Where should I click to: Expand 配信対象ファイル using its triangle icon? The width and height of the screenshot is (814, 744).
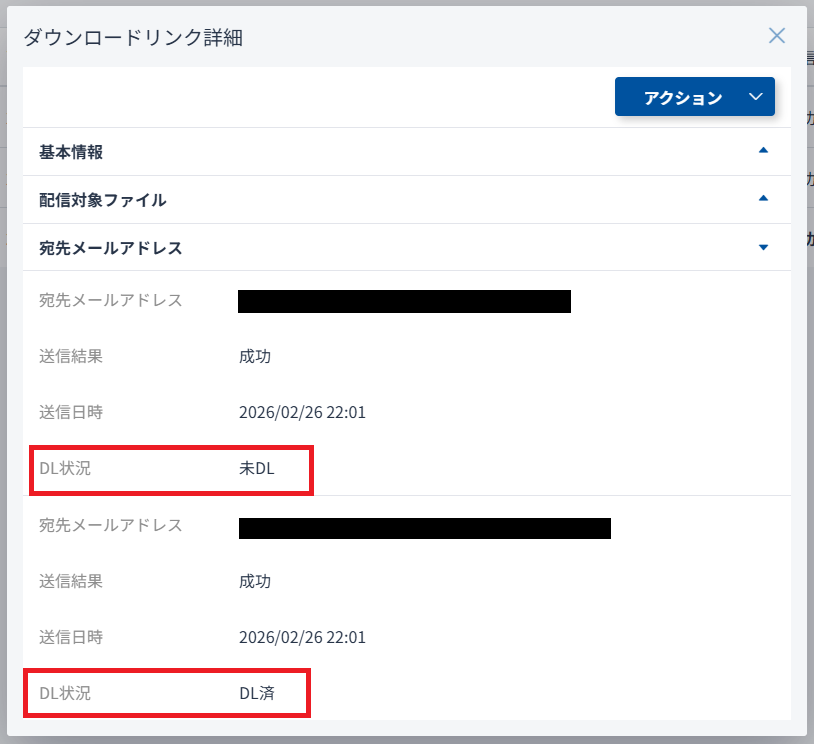tap(763, 199)
